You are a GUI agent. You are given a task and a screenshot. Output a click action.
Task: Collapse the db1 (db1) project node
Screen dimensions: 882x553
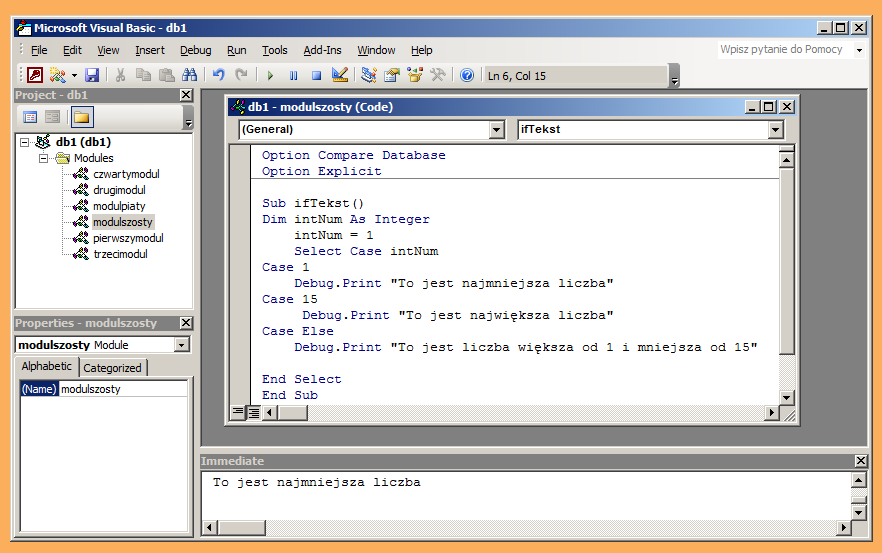click(24, 142)
